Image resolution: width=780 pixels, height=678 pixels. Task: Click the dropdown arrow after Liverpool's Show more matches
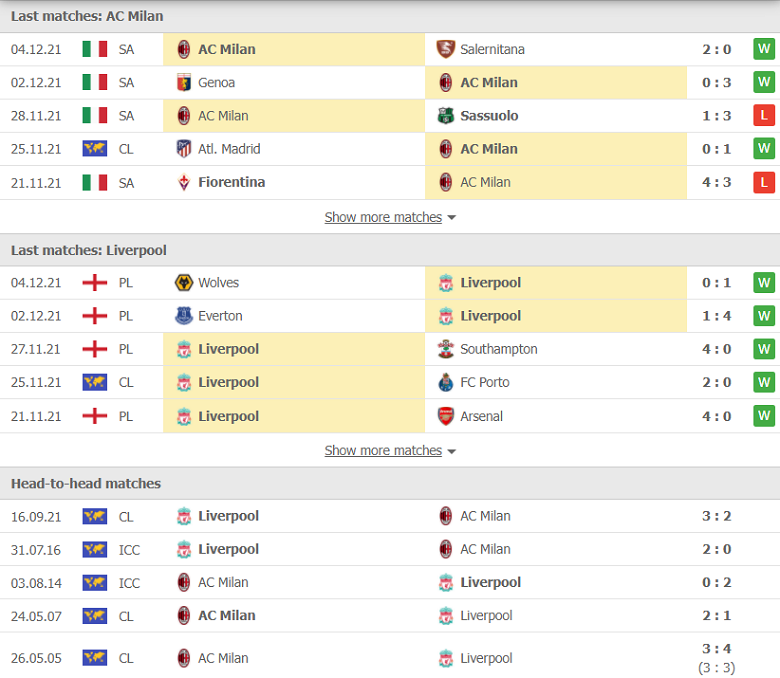pos(452,452)
